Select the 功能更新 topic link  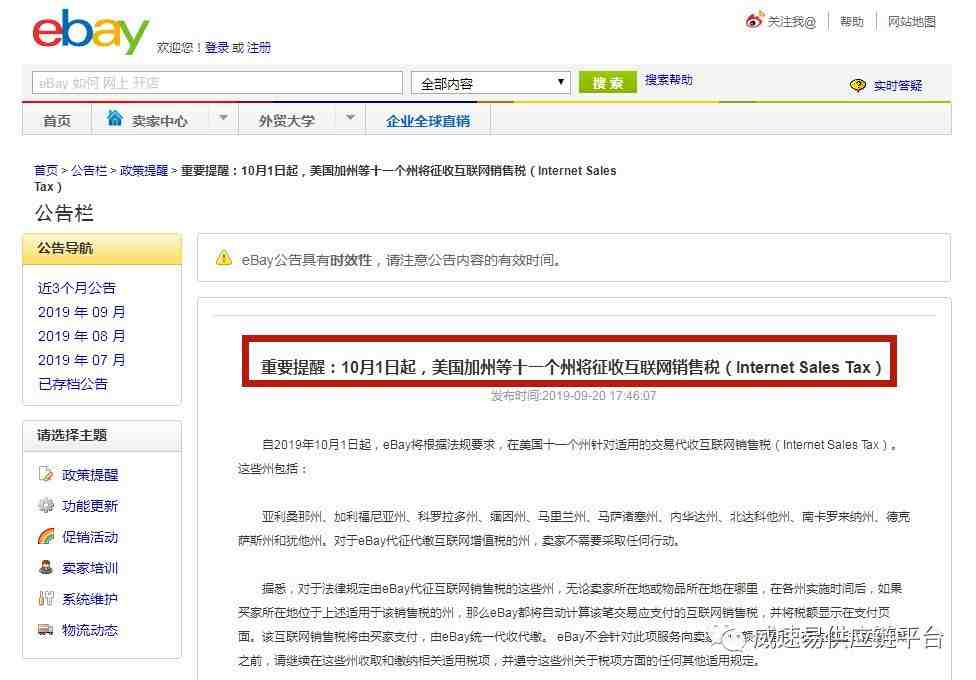coord(90,506)
